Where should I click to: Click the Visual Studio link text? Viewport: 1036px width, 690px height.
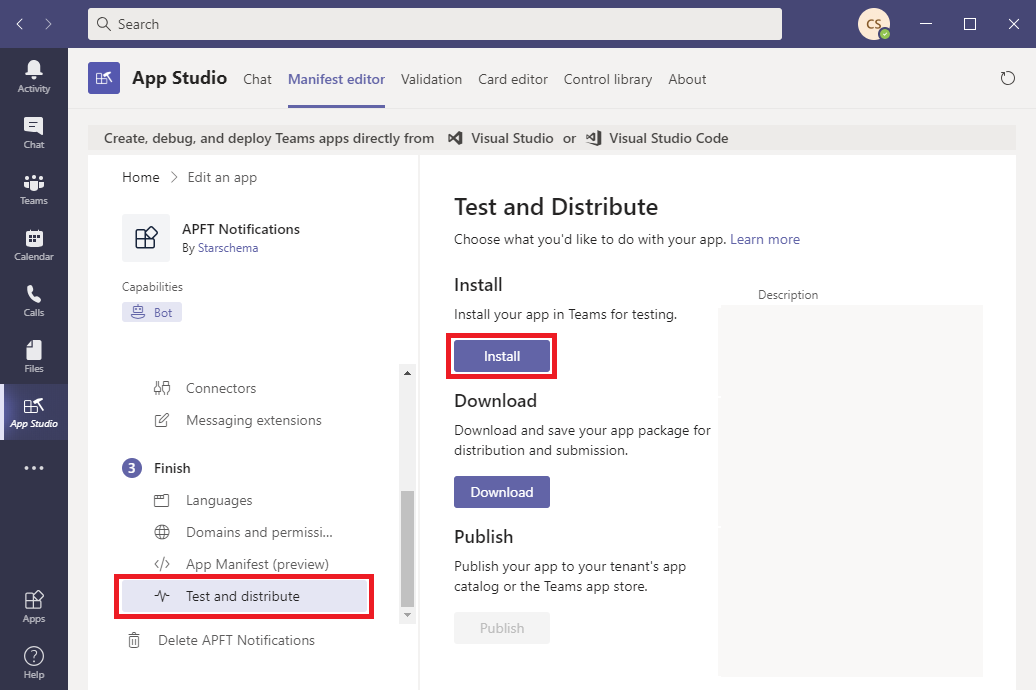tap(512, 138)
